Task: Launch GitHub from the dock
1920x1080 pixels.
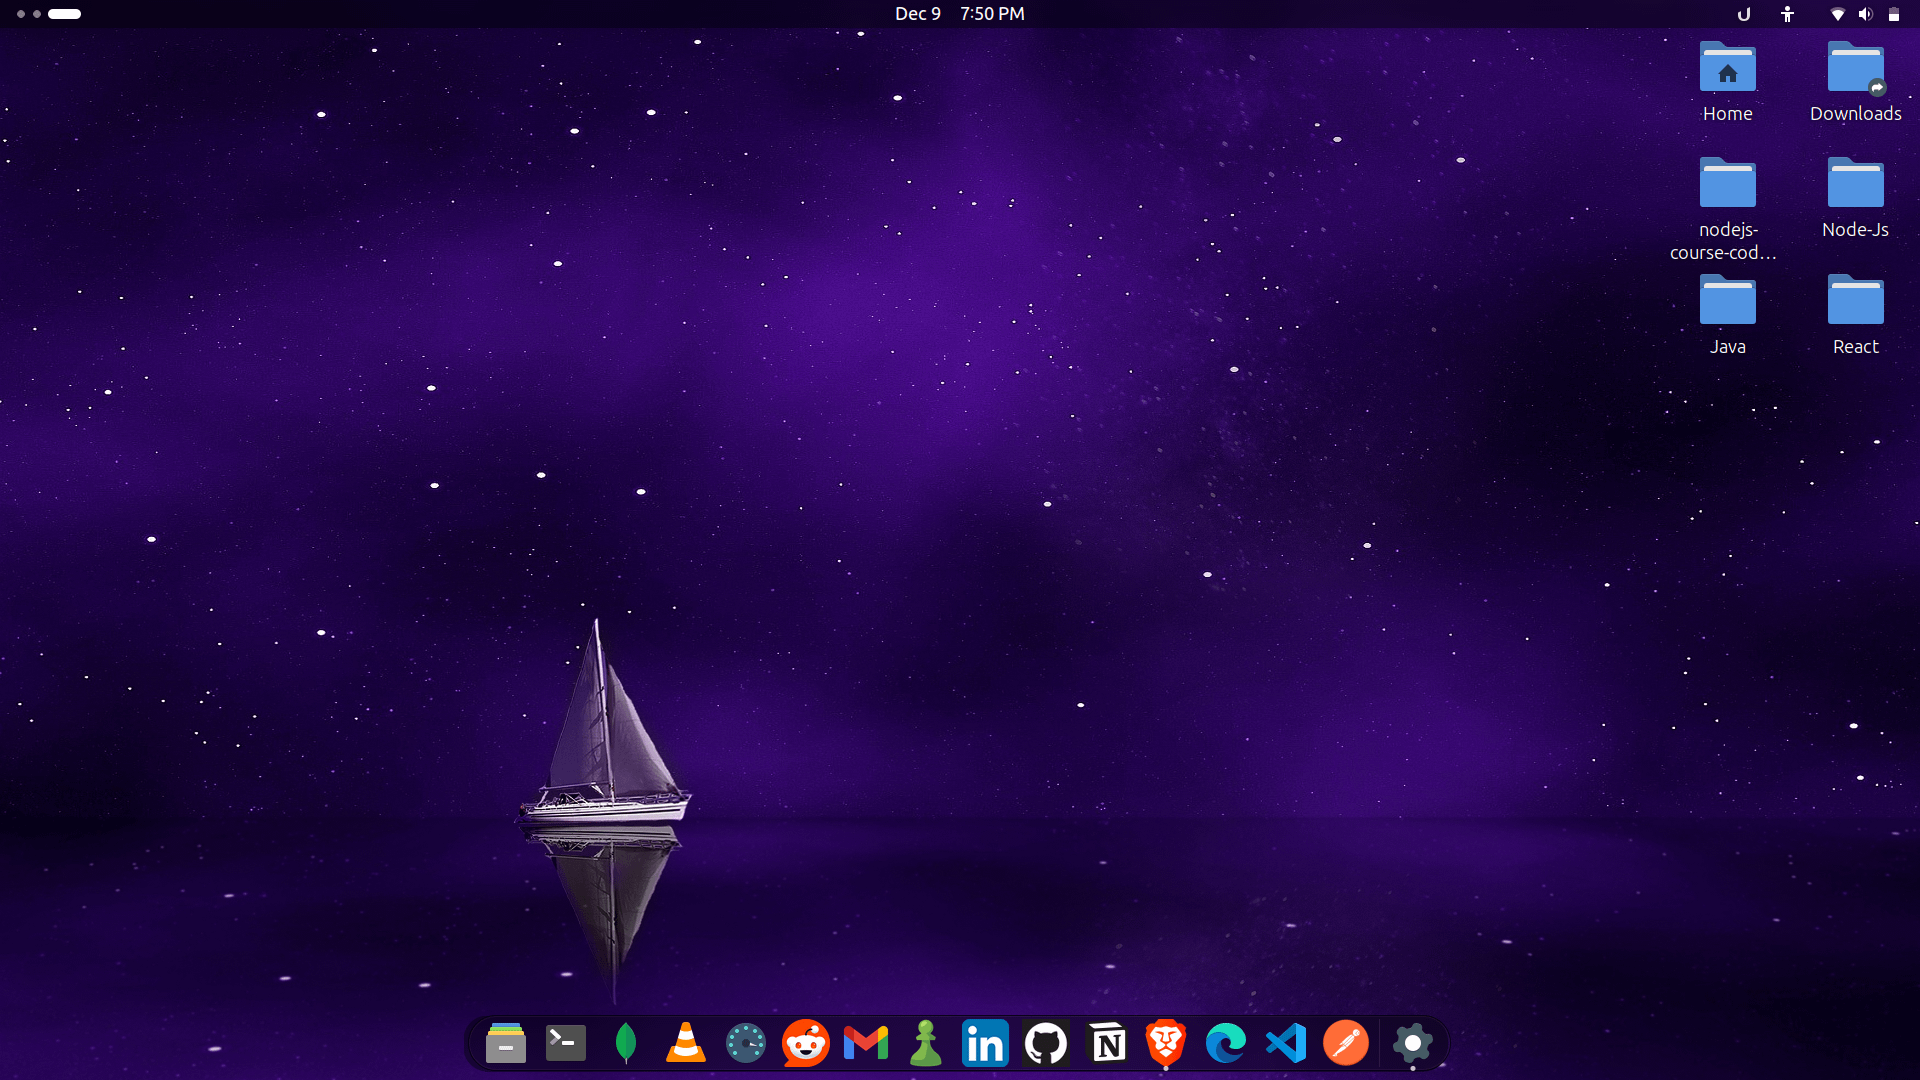Action: click(1046, 1044)
